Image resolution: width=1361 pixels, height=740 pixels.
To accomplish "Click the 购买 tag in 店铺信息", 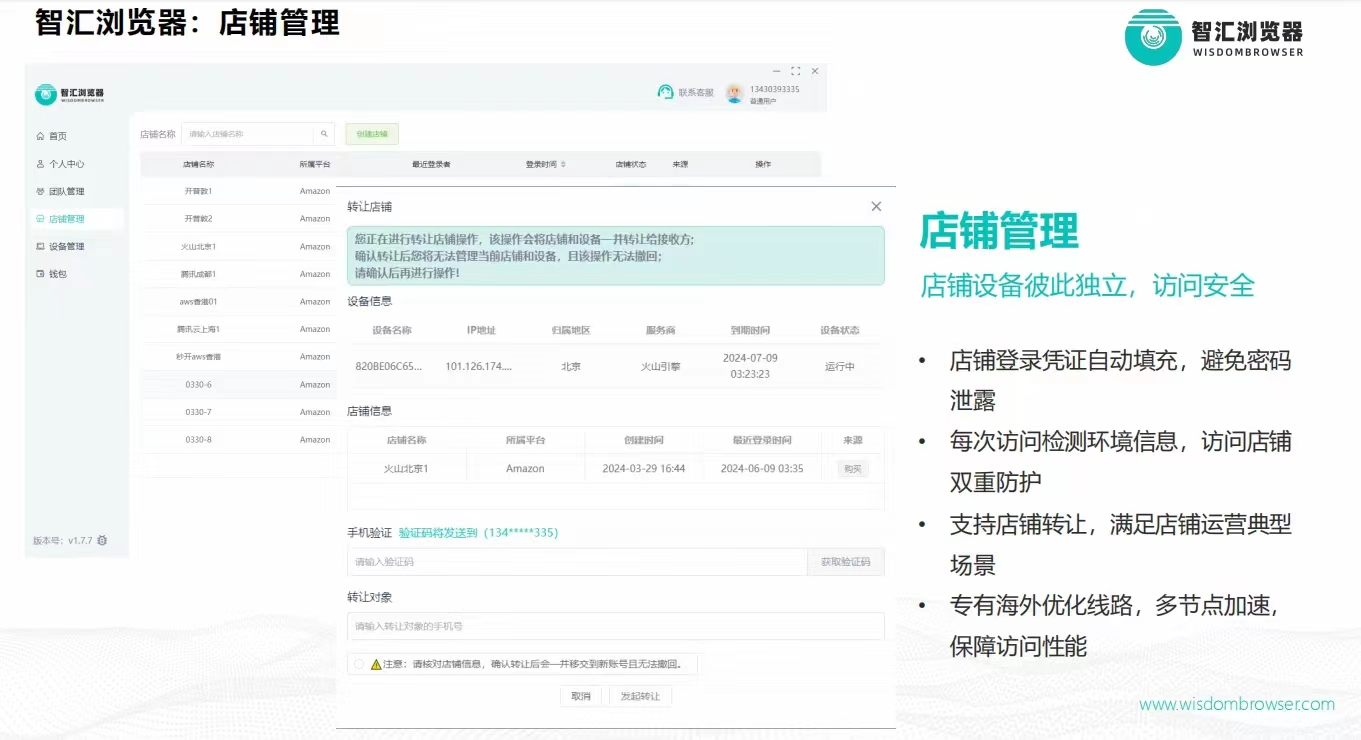I will (852, 469).
